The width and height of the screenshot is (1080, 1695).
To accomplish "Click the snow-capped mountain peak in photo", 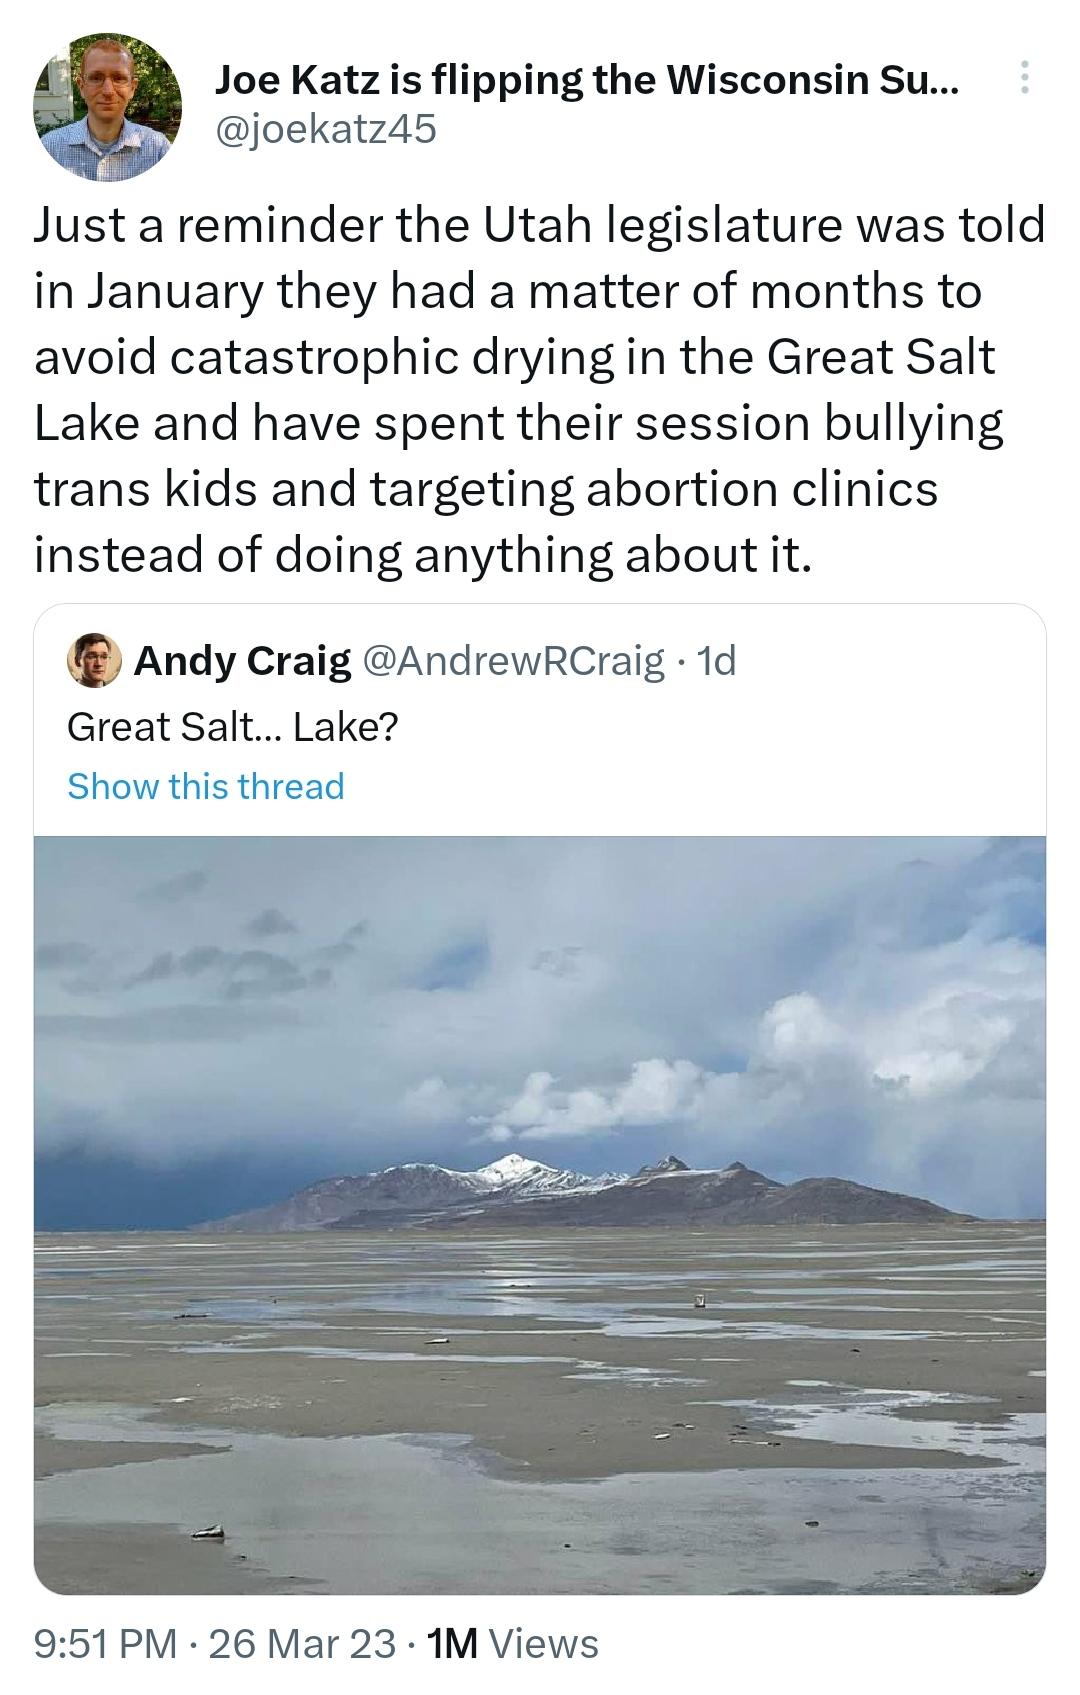I will click(512, 1168).
